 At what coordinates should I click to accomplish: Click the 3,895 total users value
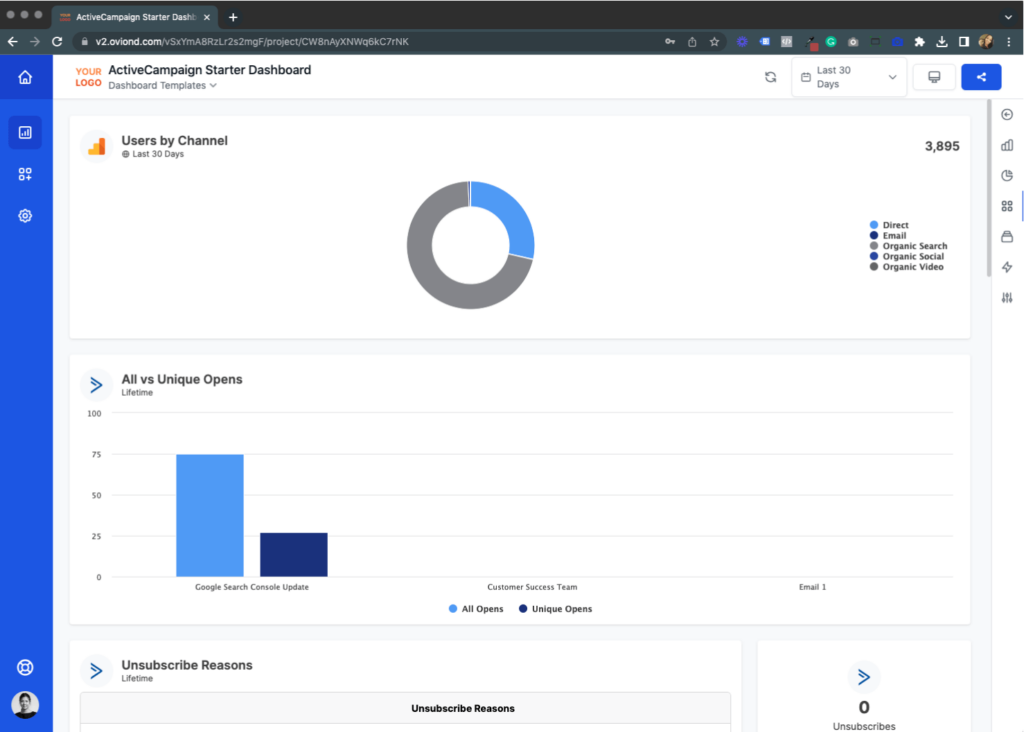(942, 146)
